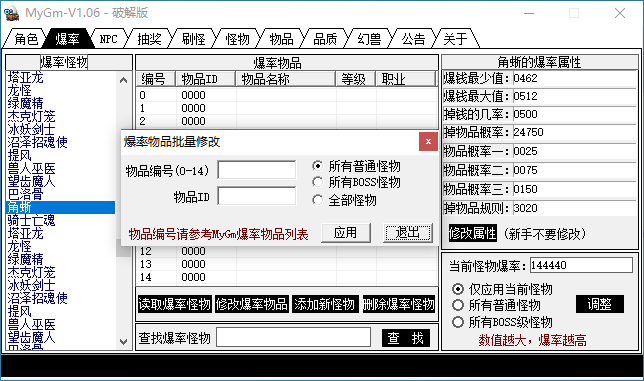Screen dimensions: 644x381
Task: Switch to the 物品 tab
Action: pos(281,39)
